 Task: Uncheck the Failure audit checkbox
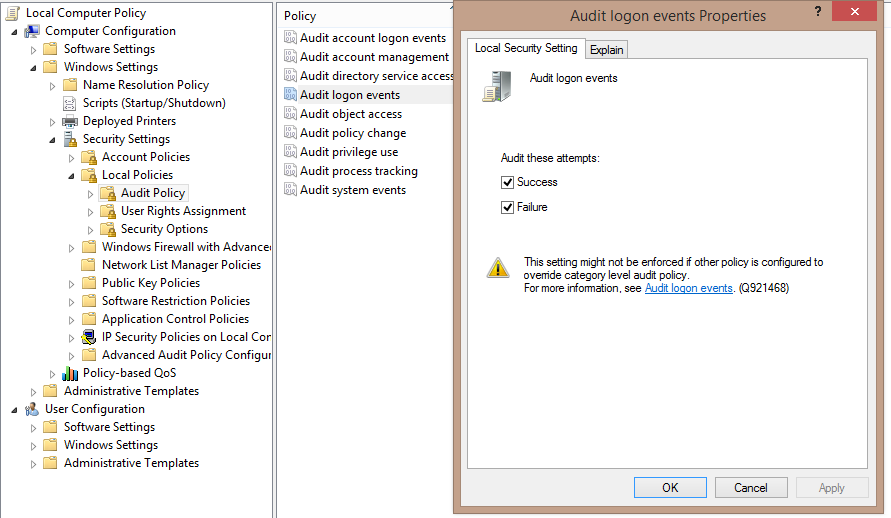pyautogui.click(x=507, y=207)
